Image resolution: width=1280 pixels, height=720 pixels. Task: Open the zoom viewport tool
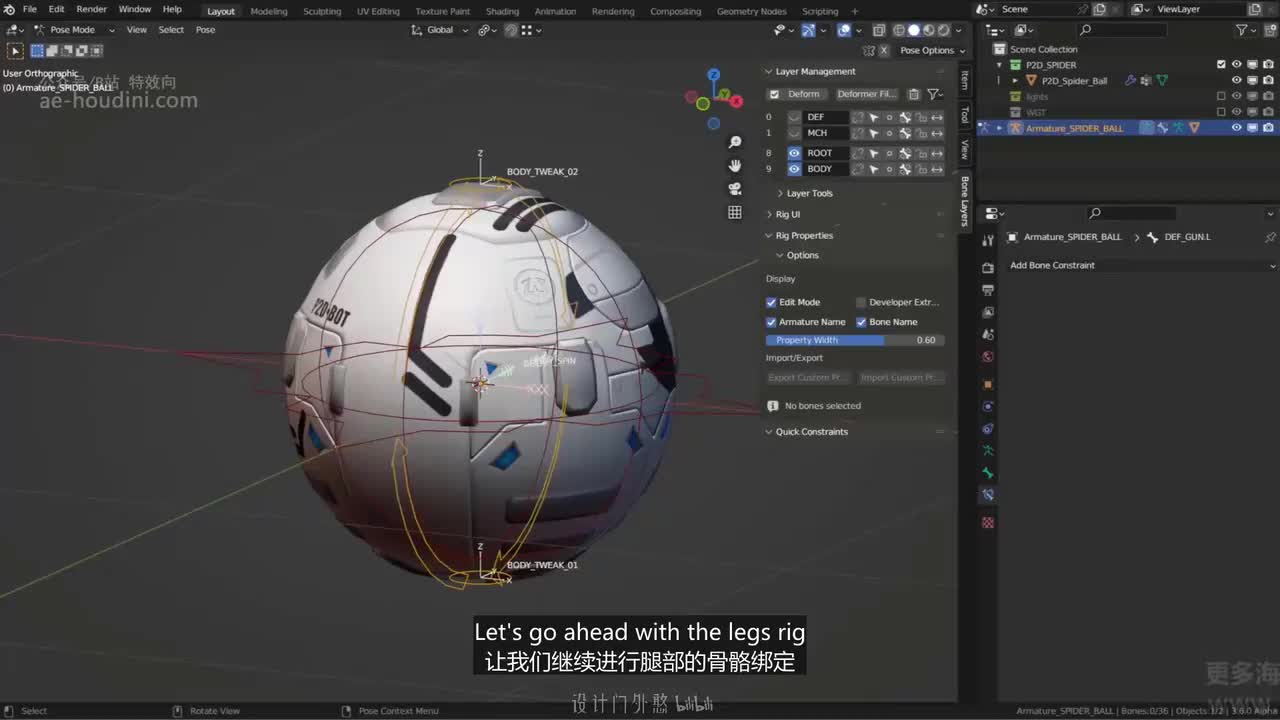point(735,143)
